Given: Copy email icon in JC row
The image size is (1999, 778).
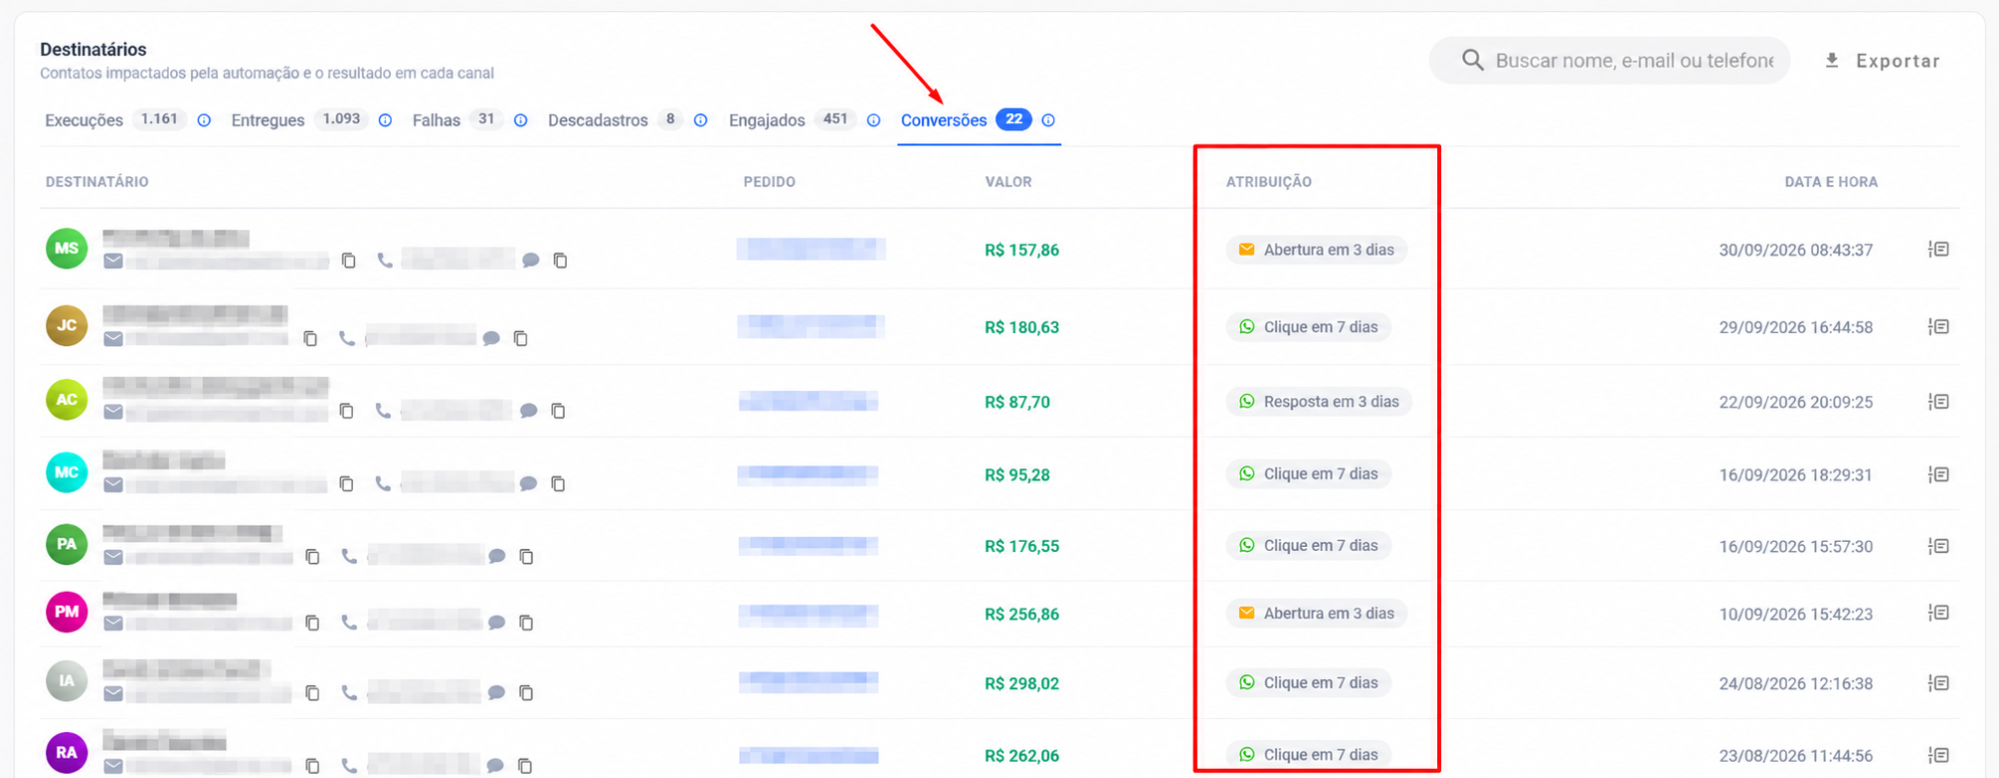Looking at the screenshot, I should pos(311,339).
